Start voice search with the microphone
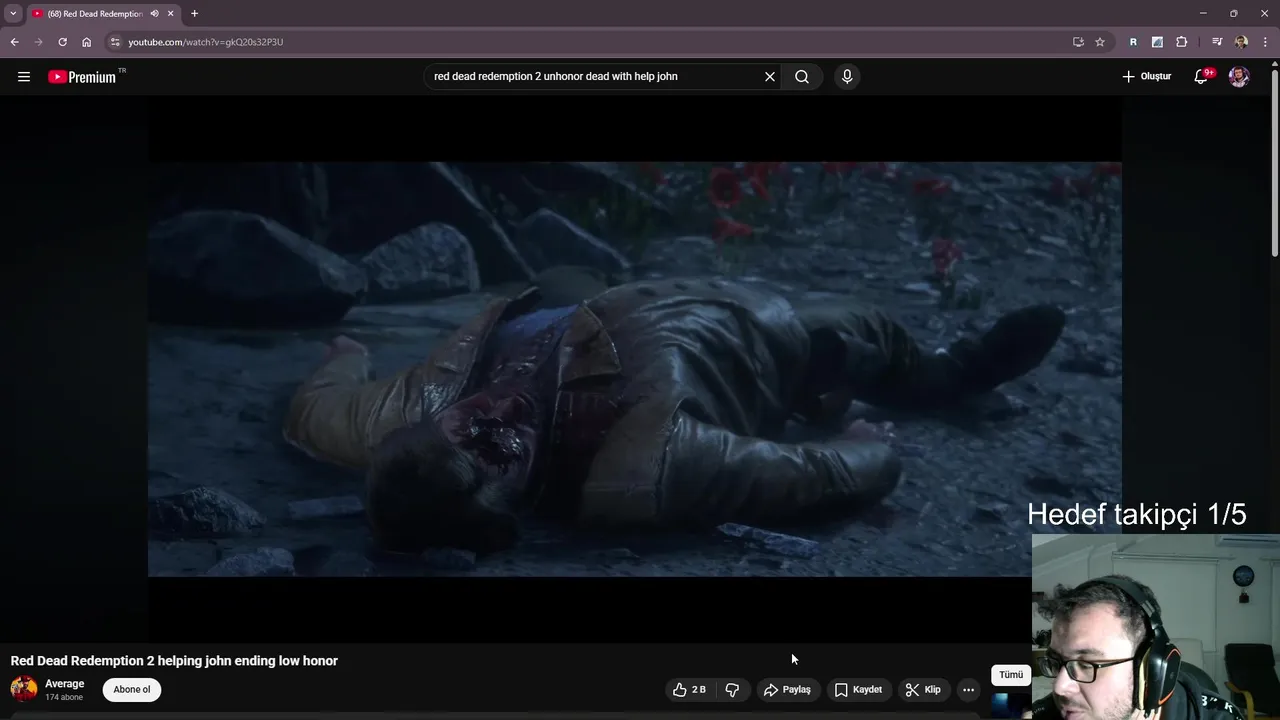The width and height of the screenshot is (1280, 720). (x=847, y=77)
